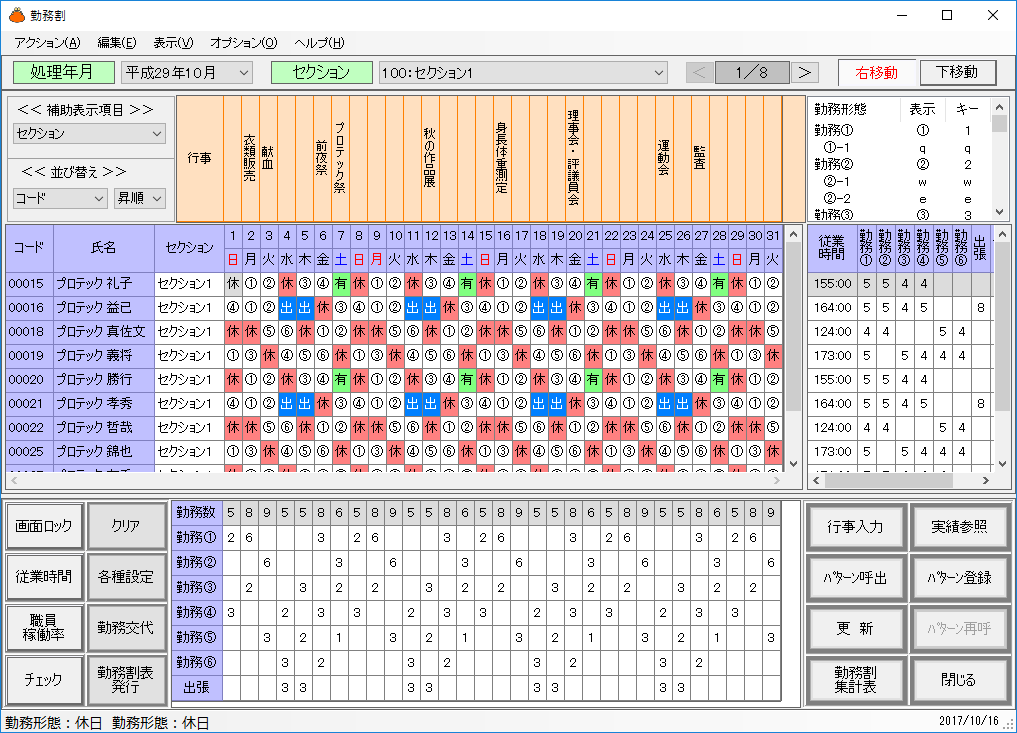Image resolution: width=1017 pixels, height=733 pixels.
Task: Toggle the 下移動 direction button
Action: click(958, 72)
